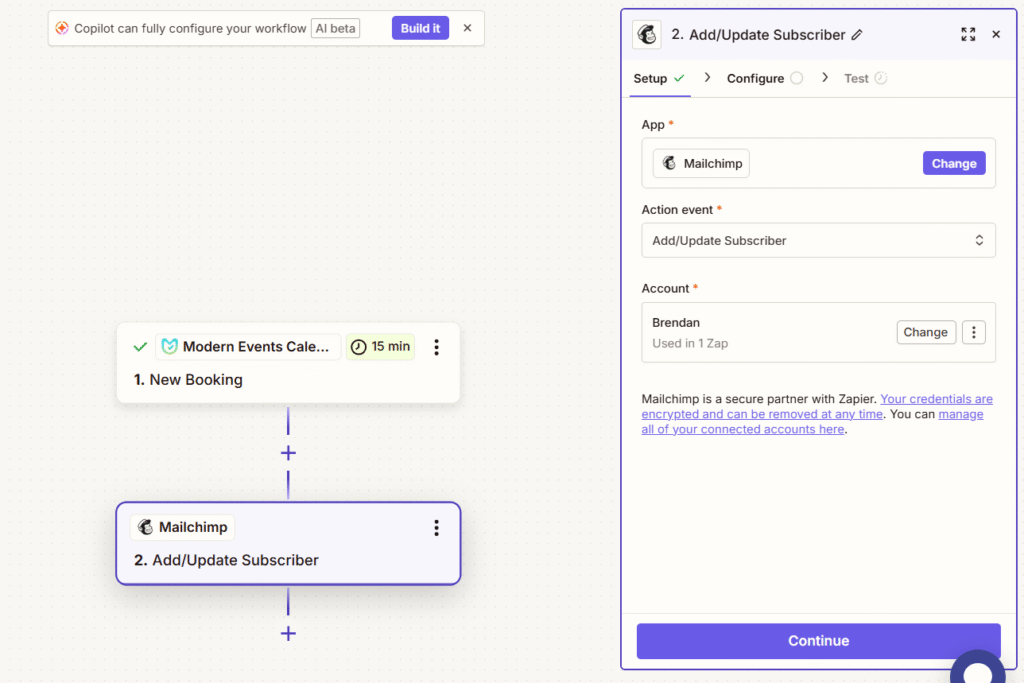
Task: Open the three-dot menu on New Booking step
Action: pos(436,347)
